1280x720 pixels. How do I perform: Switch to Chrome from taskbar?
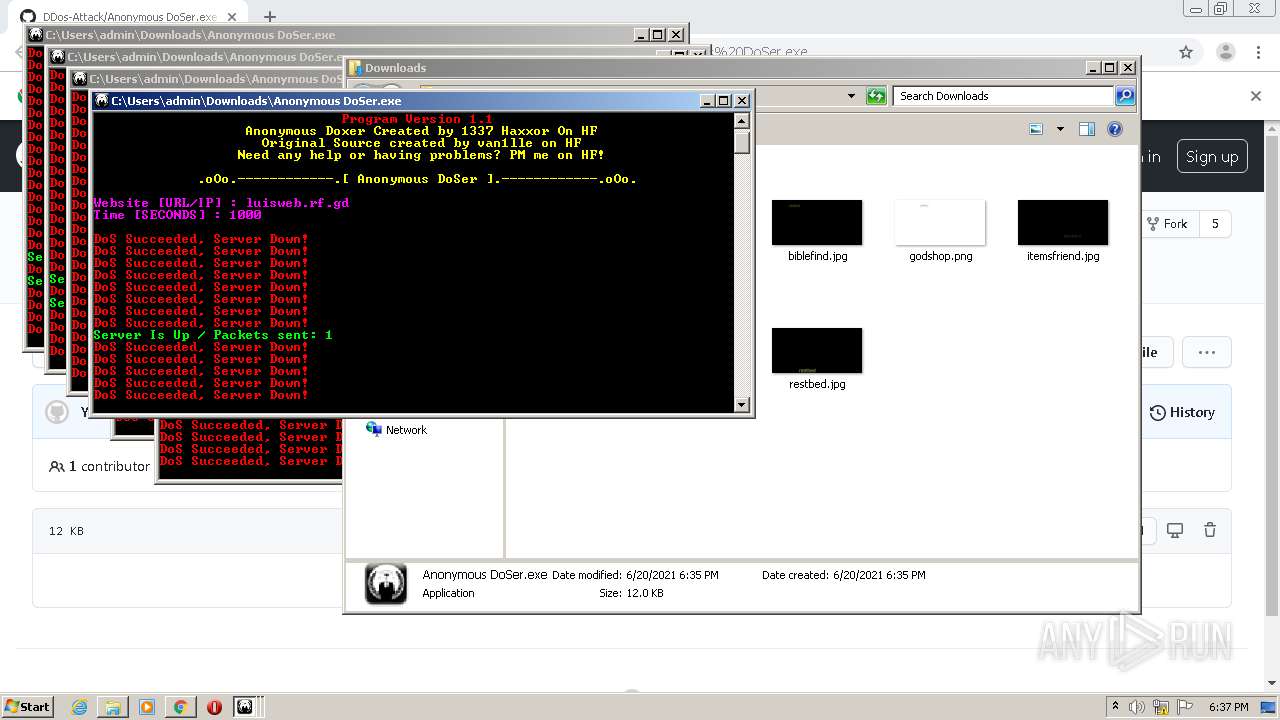coord(180,707)
